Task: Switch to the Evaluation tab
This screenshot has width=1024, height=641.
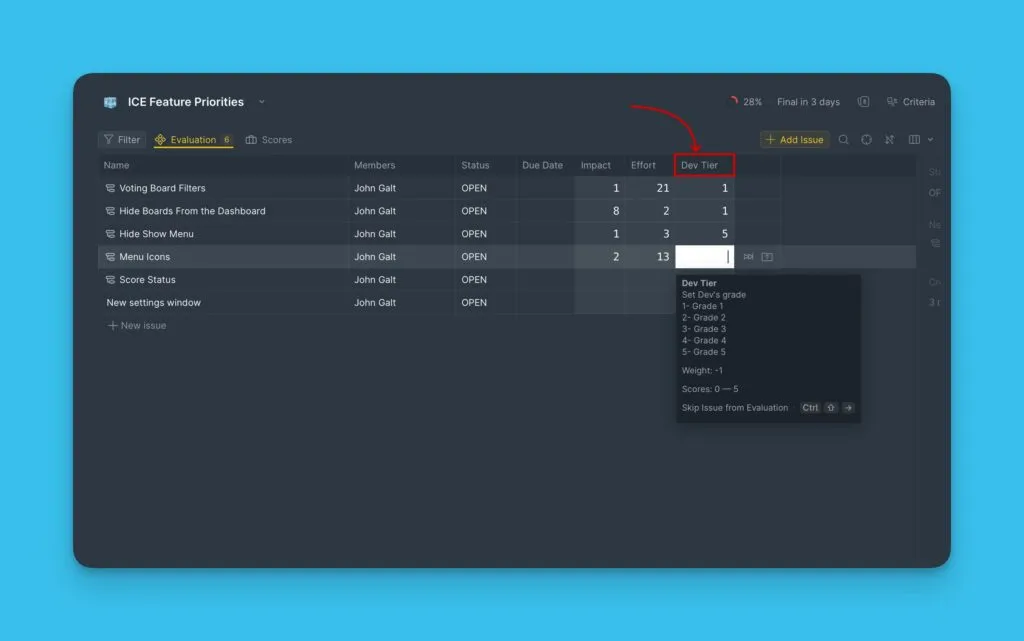Action: click(193, 140)
